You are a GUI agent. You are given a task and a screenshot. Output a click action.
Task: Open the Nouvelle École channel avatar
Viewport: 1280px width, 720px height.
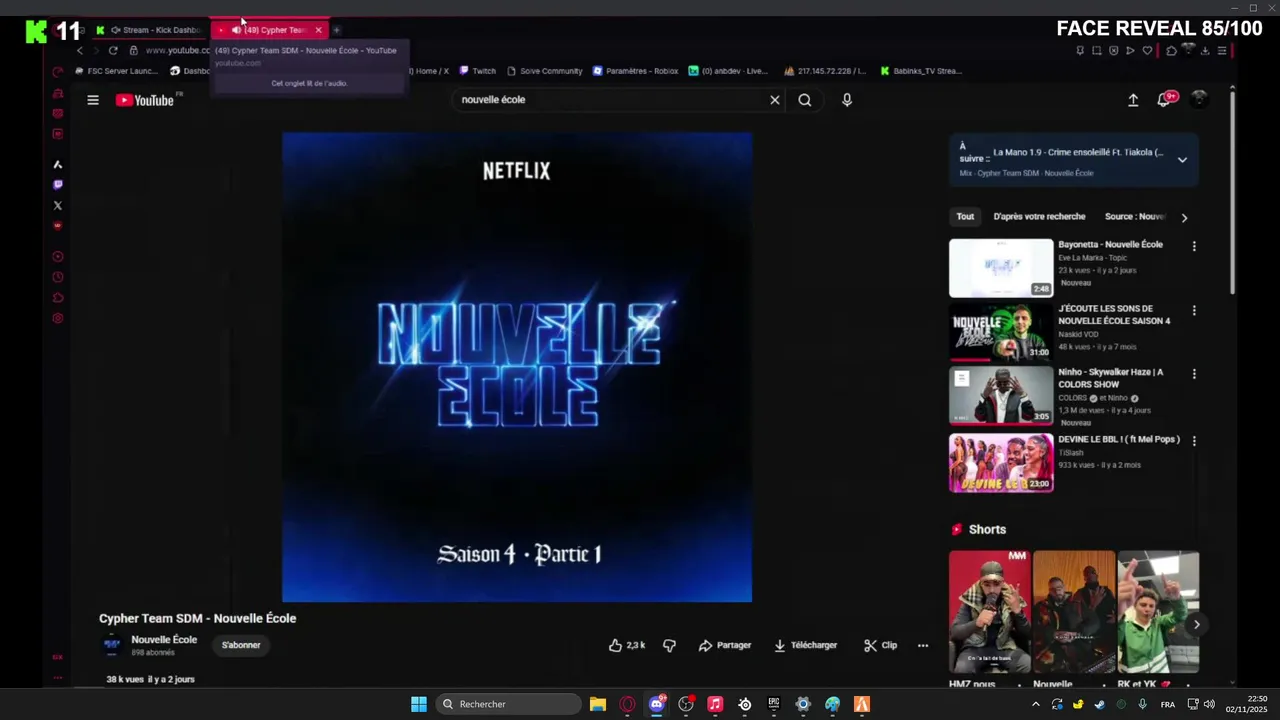[x=113, y=645]
